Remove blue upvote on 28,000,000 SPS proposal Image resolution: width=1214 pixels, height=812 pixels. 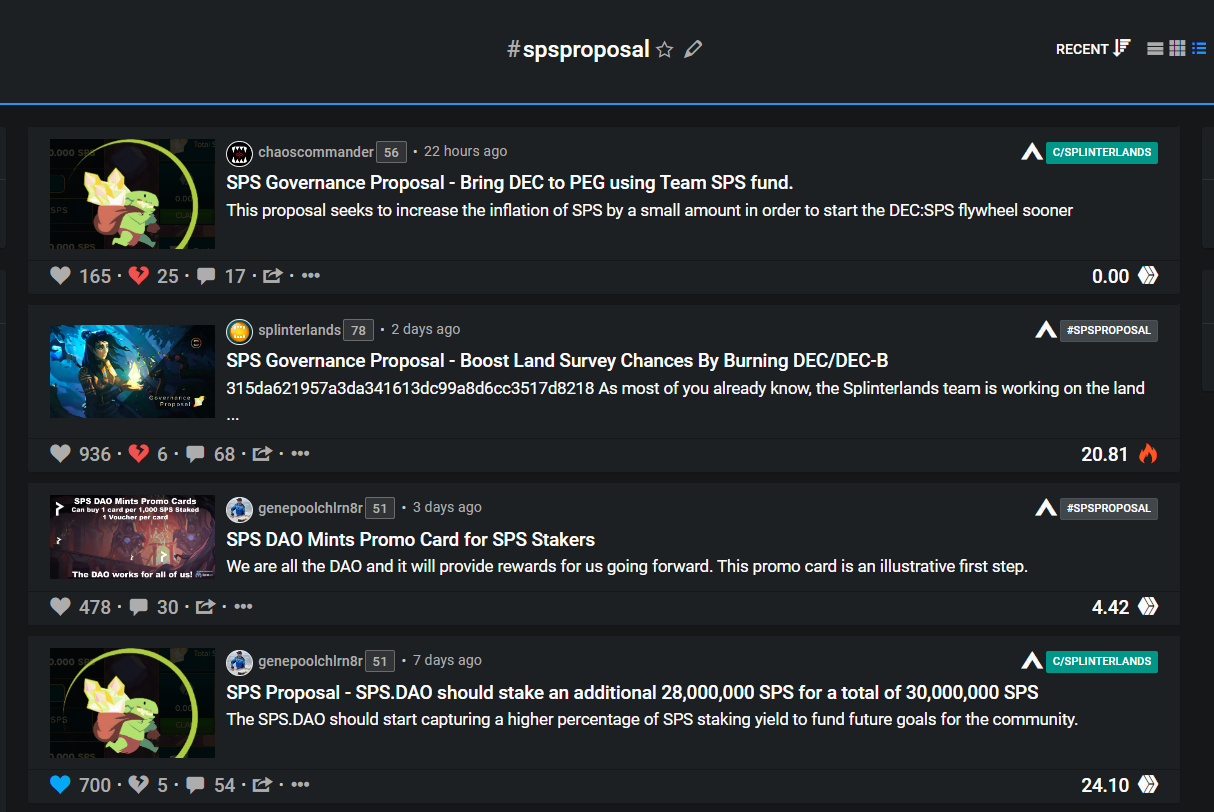(x=60, y=785)
